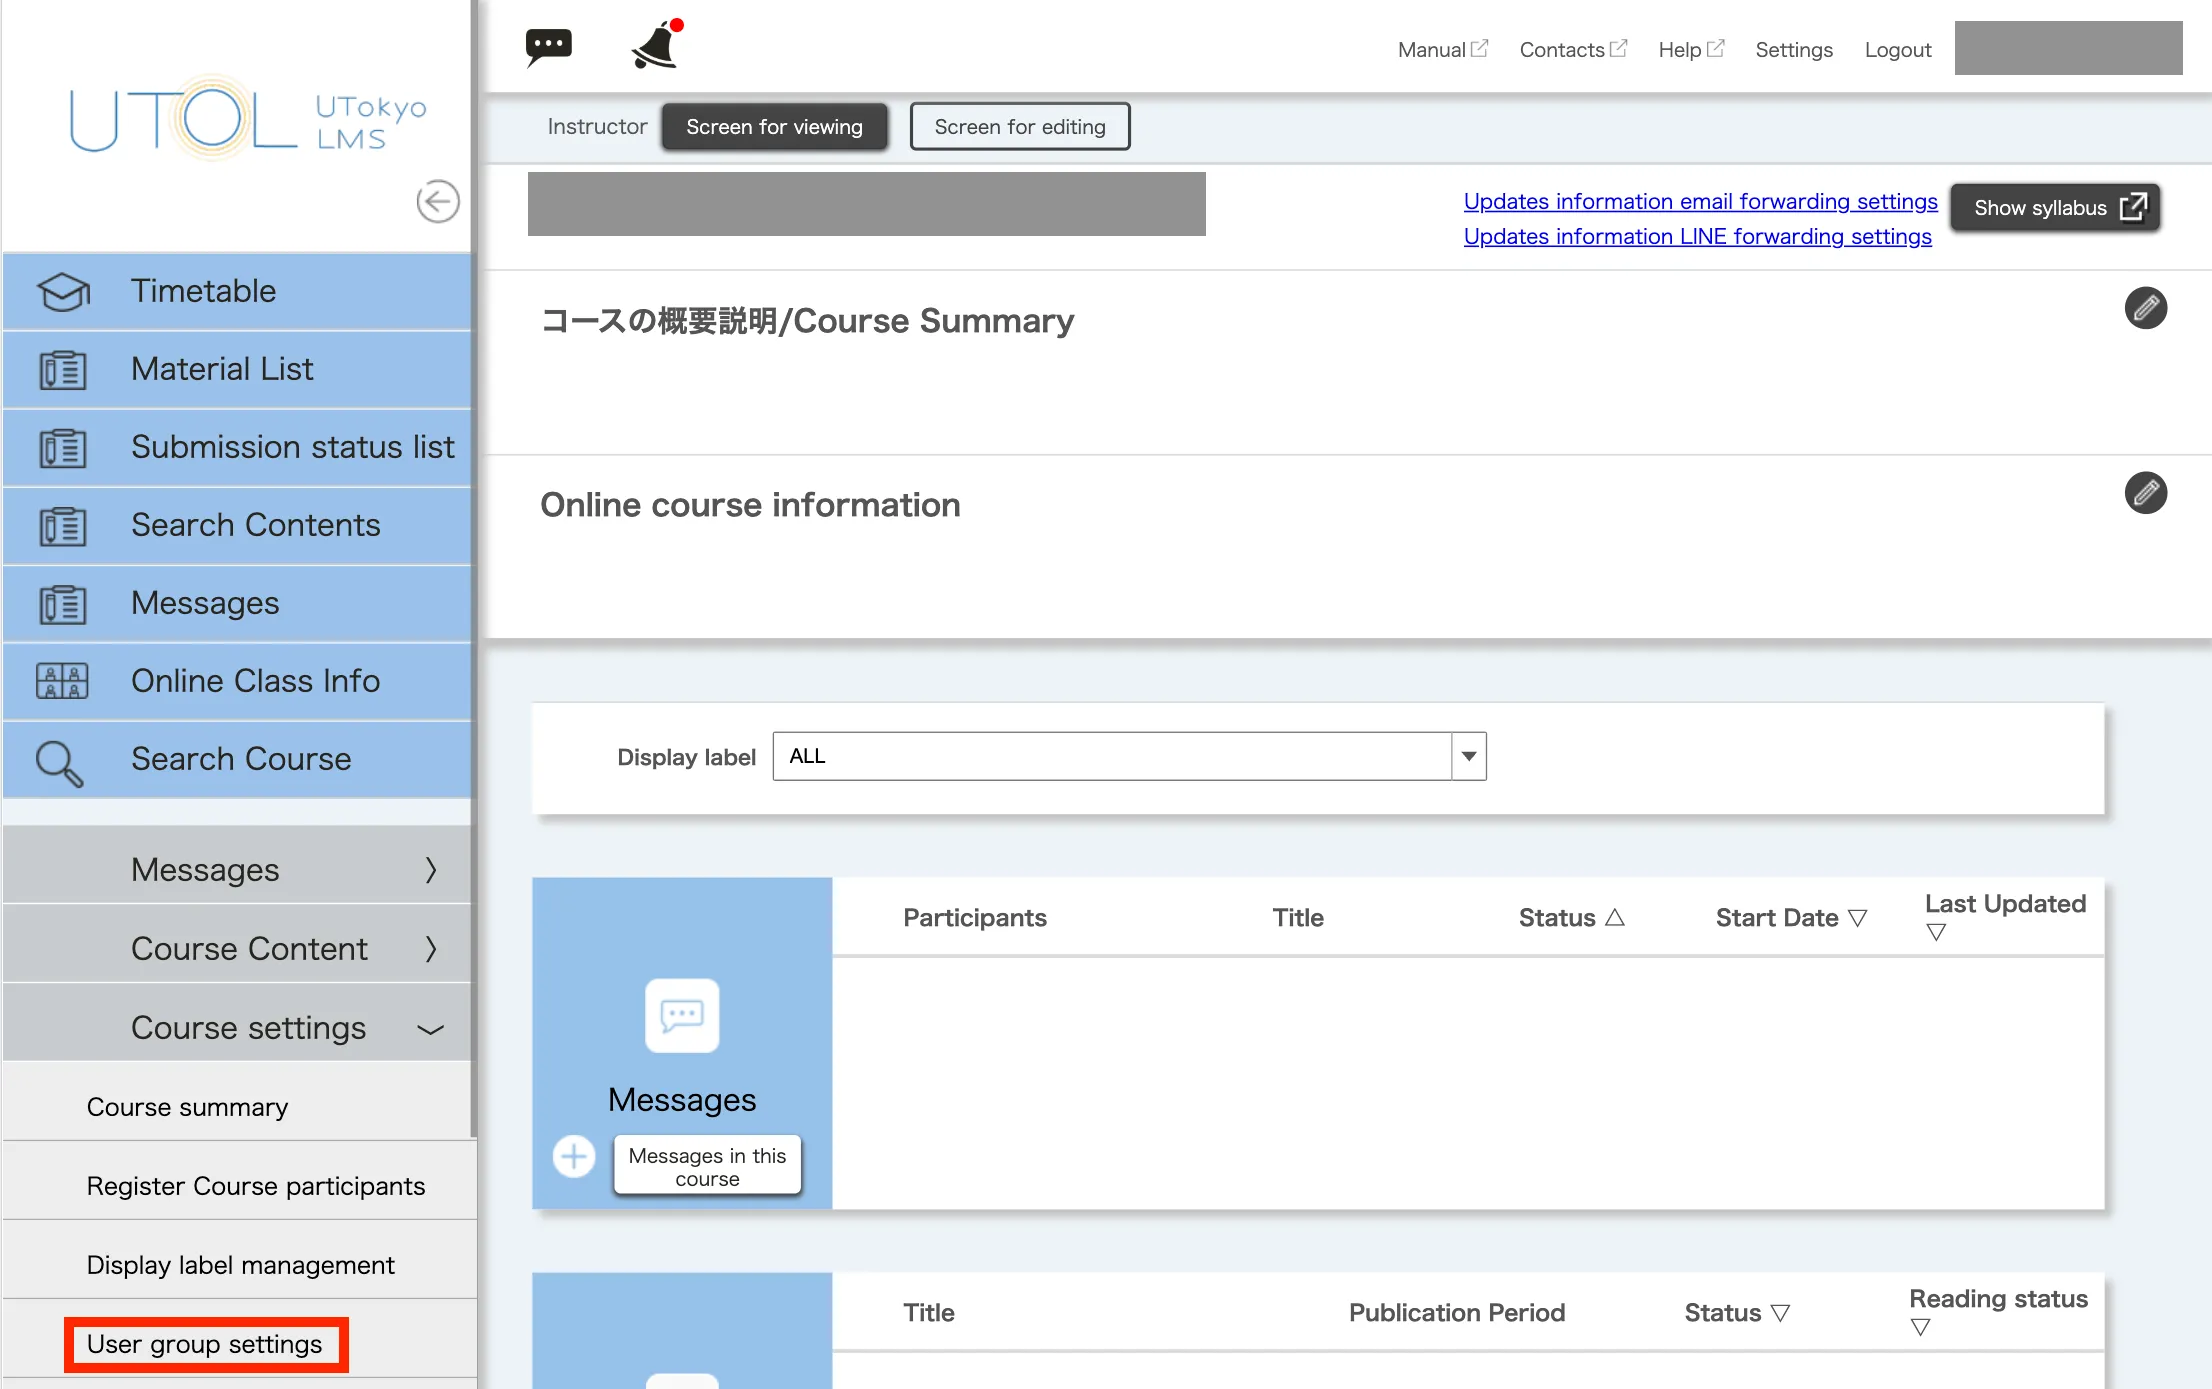Open Register Course participants

click(256, 1186)
